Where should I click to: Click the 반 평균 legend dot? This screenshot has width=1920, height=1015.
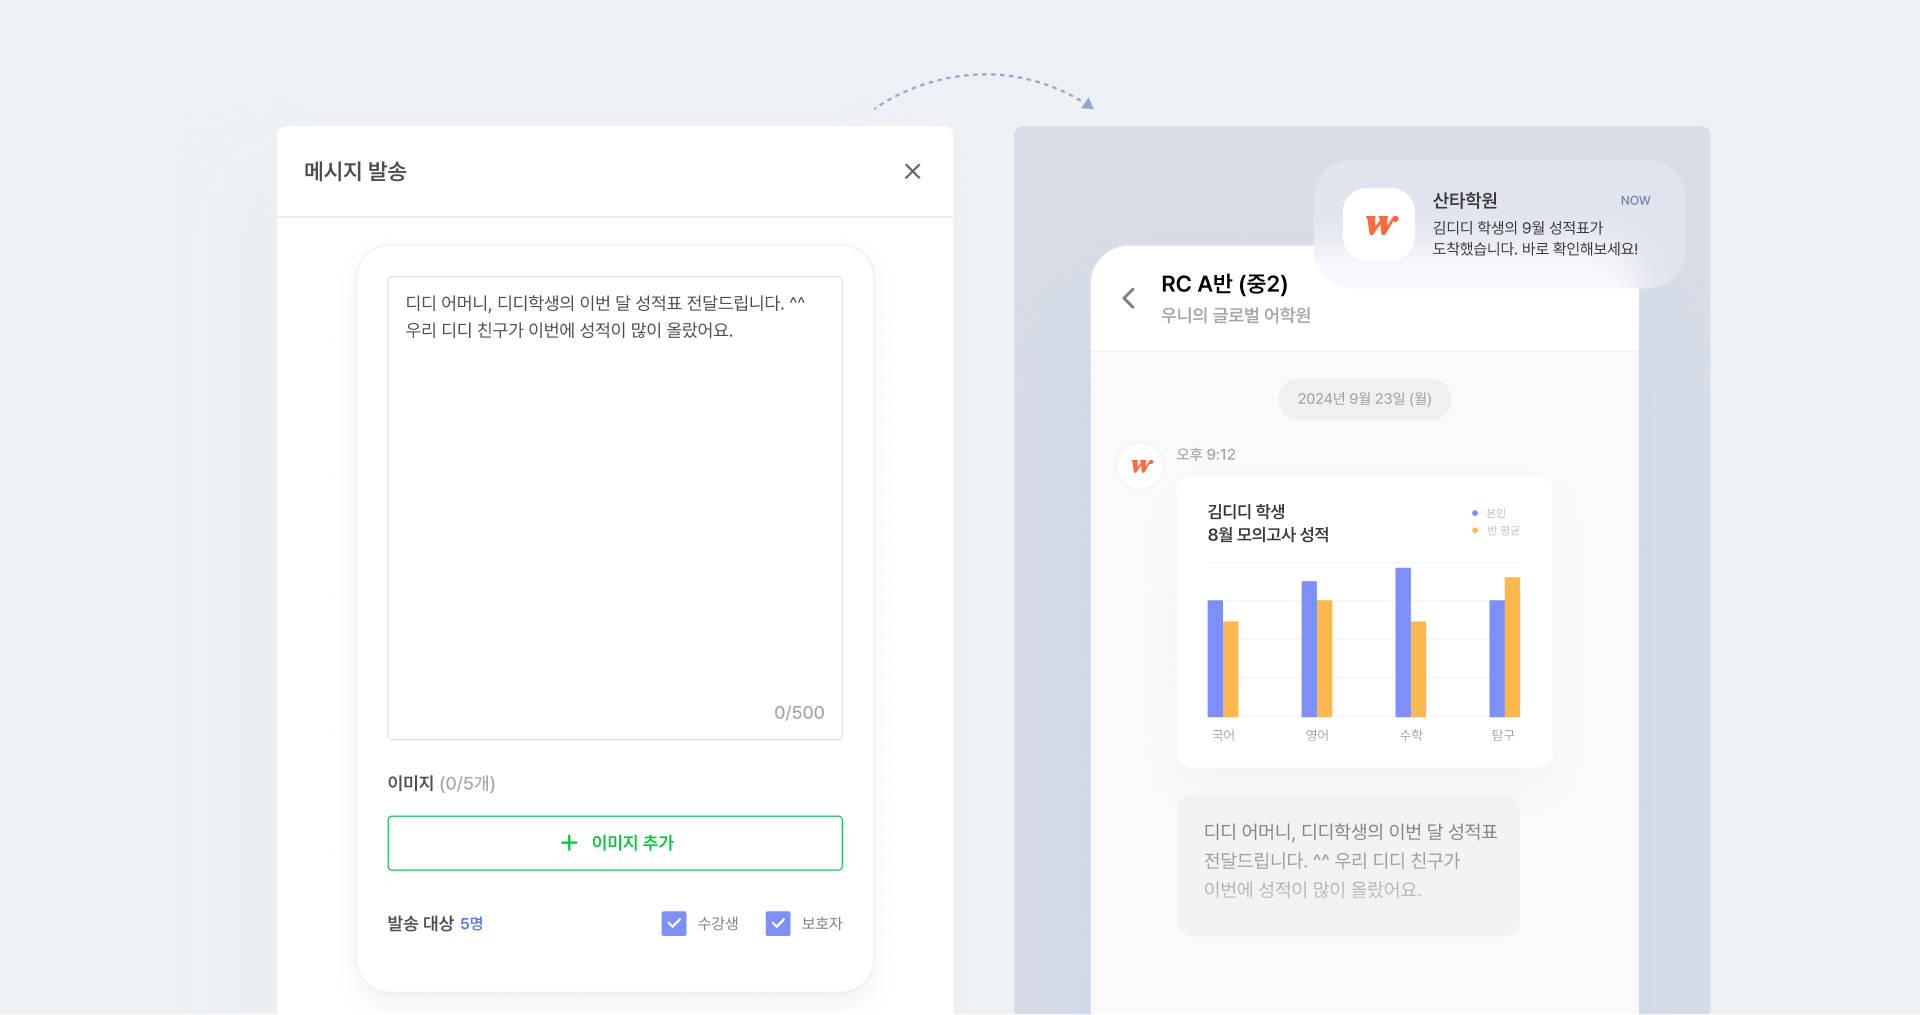pos(1475,531)
